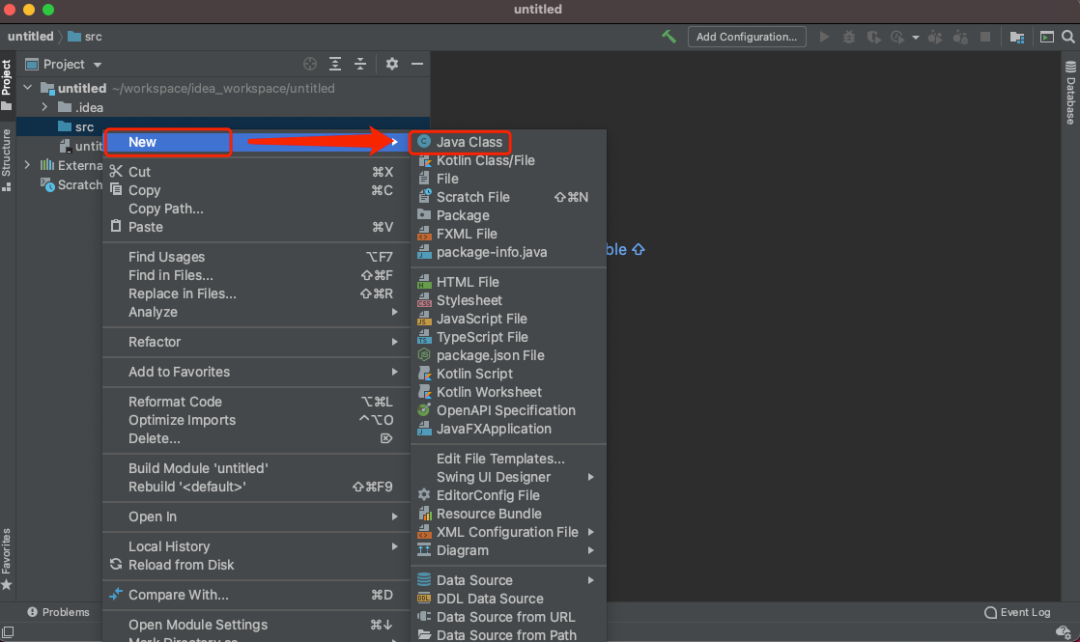Choose Copy Path... in the context menu

[256, 209]
